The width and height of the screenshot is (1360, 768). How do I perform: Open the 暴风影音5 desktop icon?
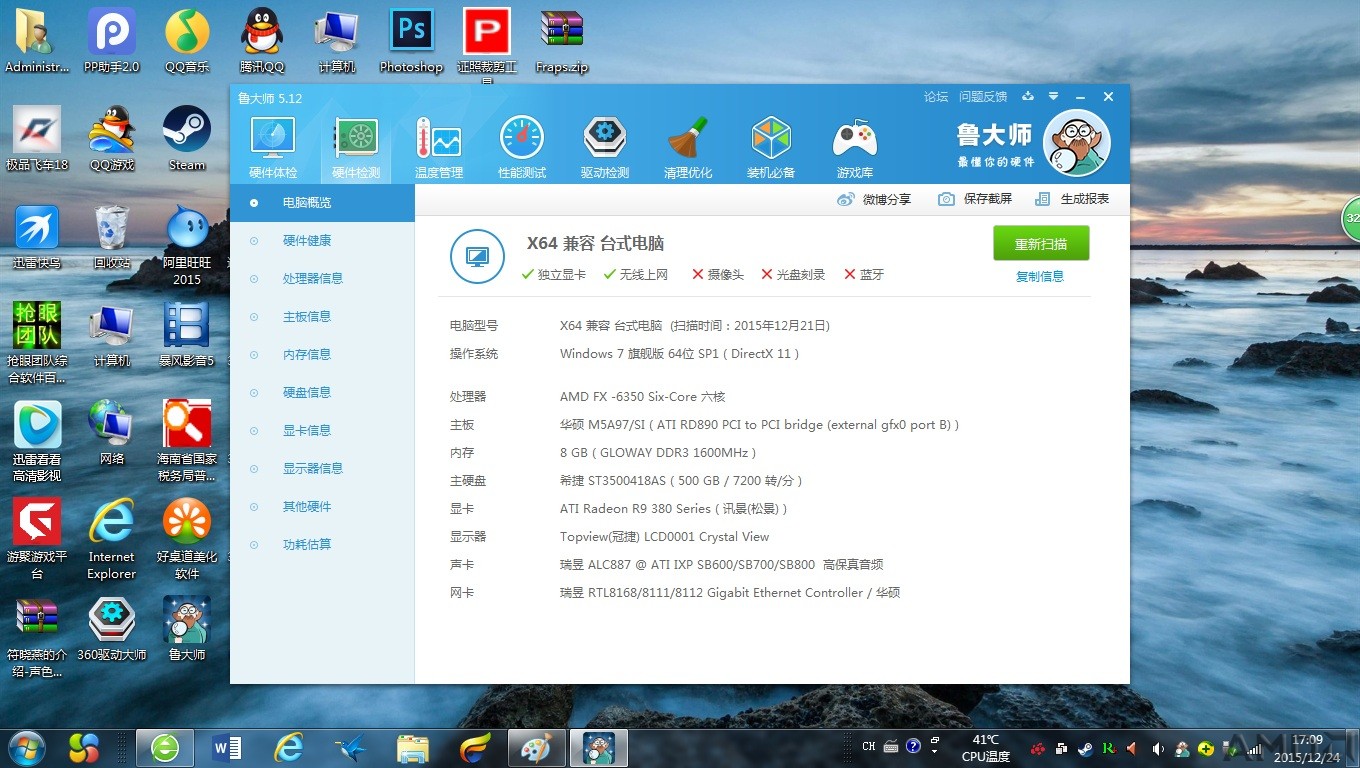tap(187, 335)
